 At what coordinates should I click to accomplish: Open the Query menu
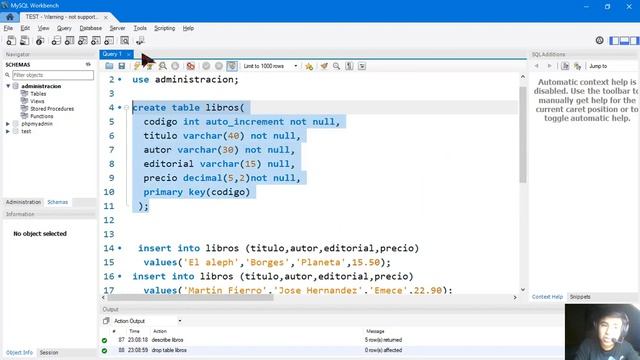point(64,28)
